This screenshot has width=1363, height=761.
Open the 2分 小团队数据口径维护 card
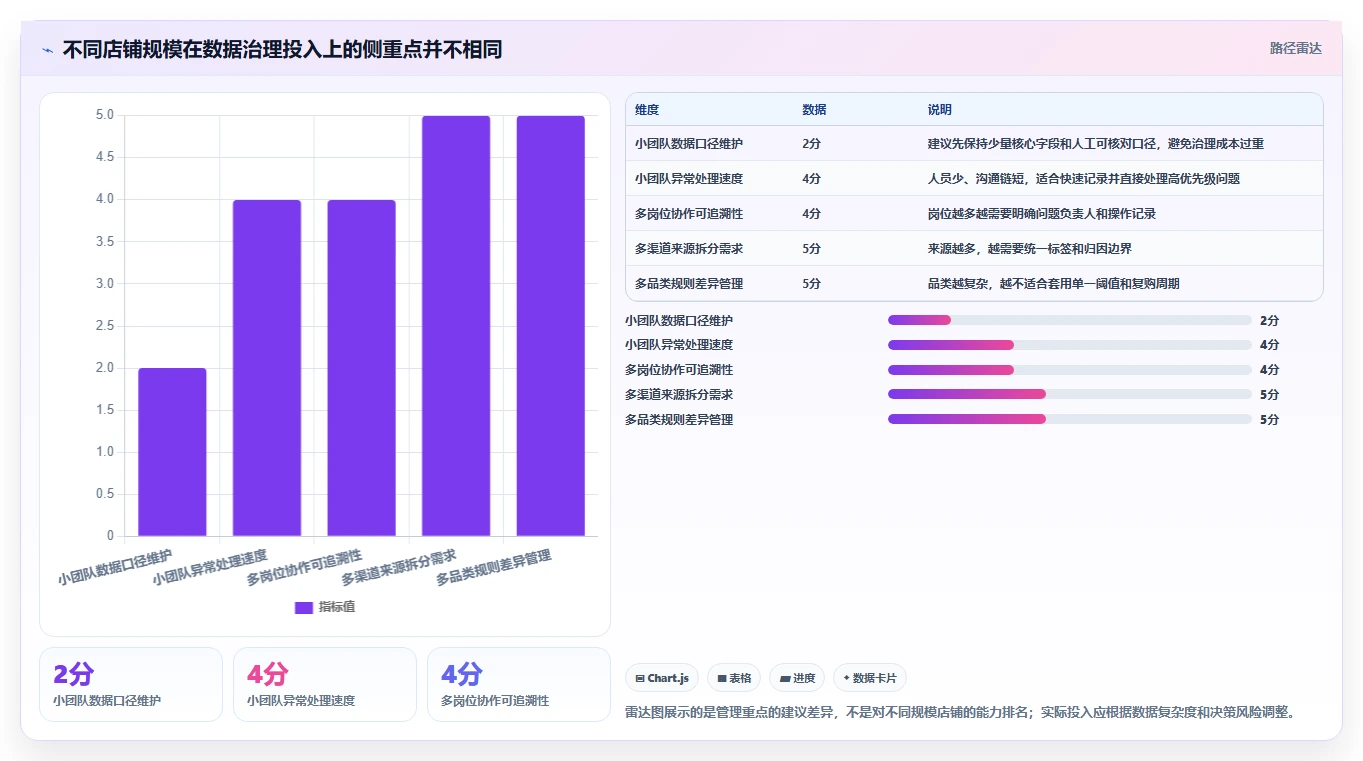click(131, 684)
